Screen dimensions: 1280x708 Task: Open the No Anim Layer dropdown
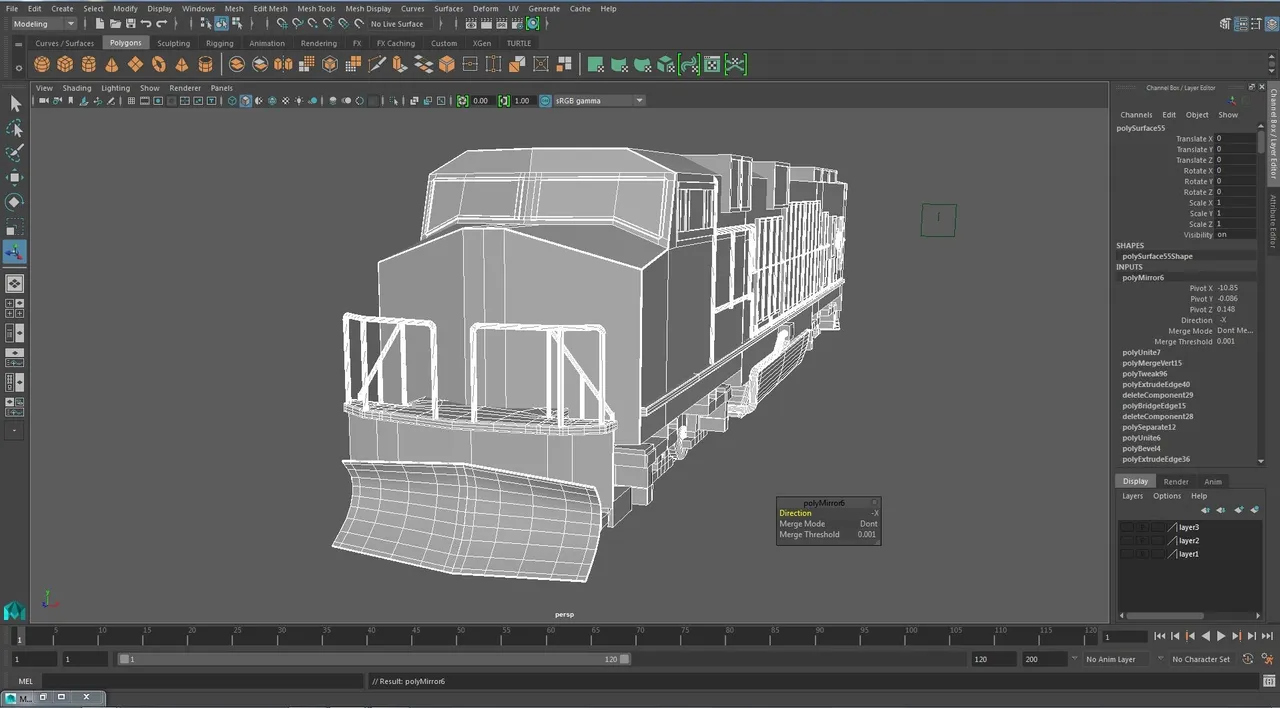1117,659
